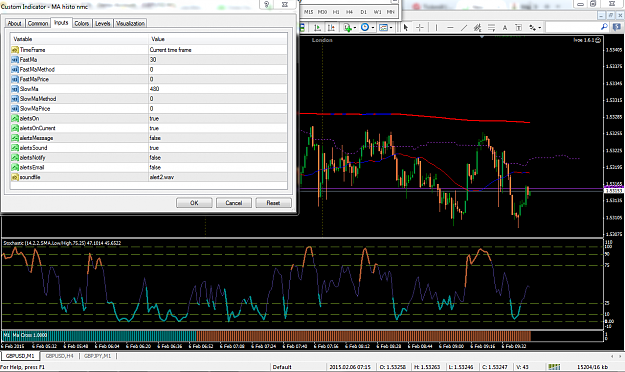Screen dimensions: 625x372
Task: Switch to H1 timeframe
Action: point(336,12)
